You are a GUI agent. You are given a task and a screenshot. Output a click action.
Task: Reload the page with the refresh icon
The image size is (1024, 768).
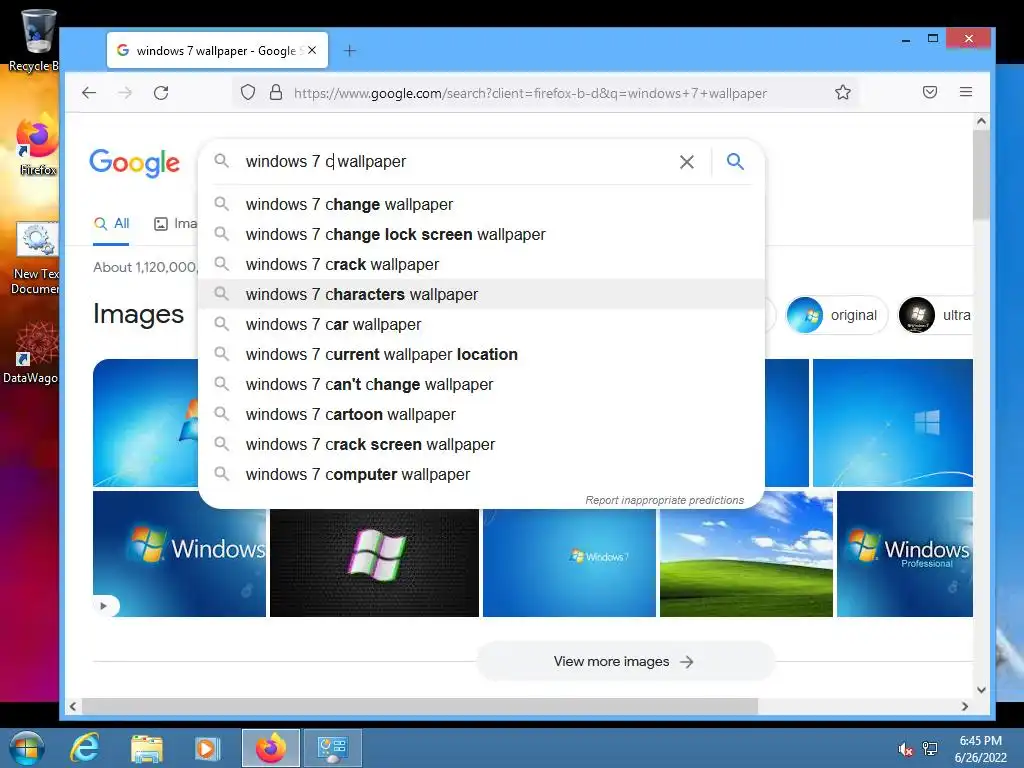[x=161, y=93]
